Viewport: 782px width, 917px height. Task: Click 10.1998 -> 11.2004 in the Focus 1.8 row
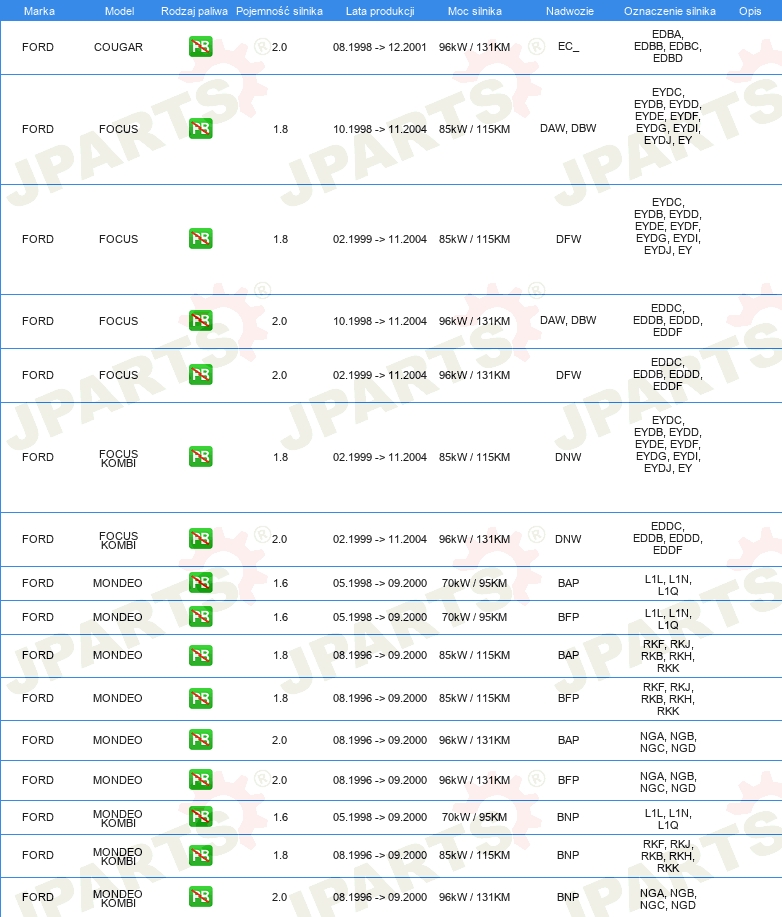[x=380, y=129]
